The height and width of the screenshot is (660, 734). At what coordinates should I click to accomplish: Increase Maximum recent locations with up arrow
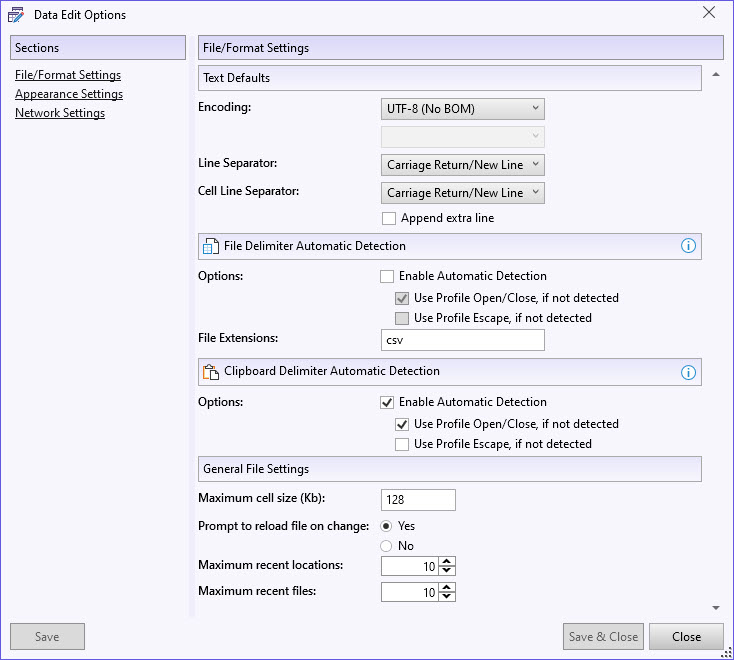(447, 561)
